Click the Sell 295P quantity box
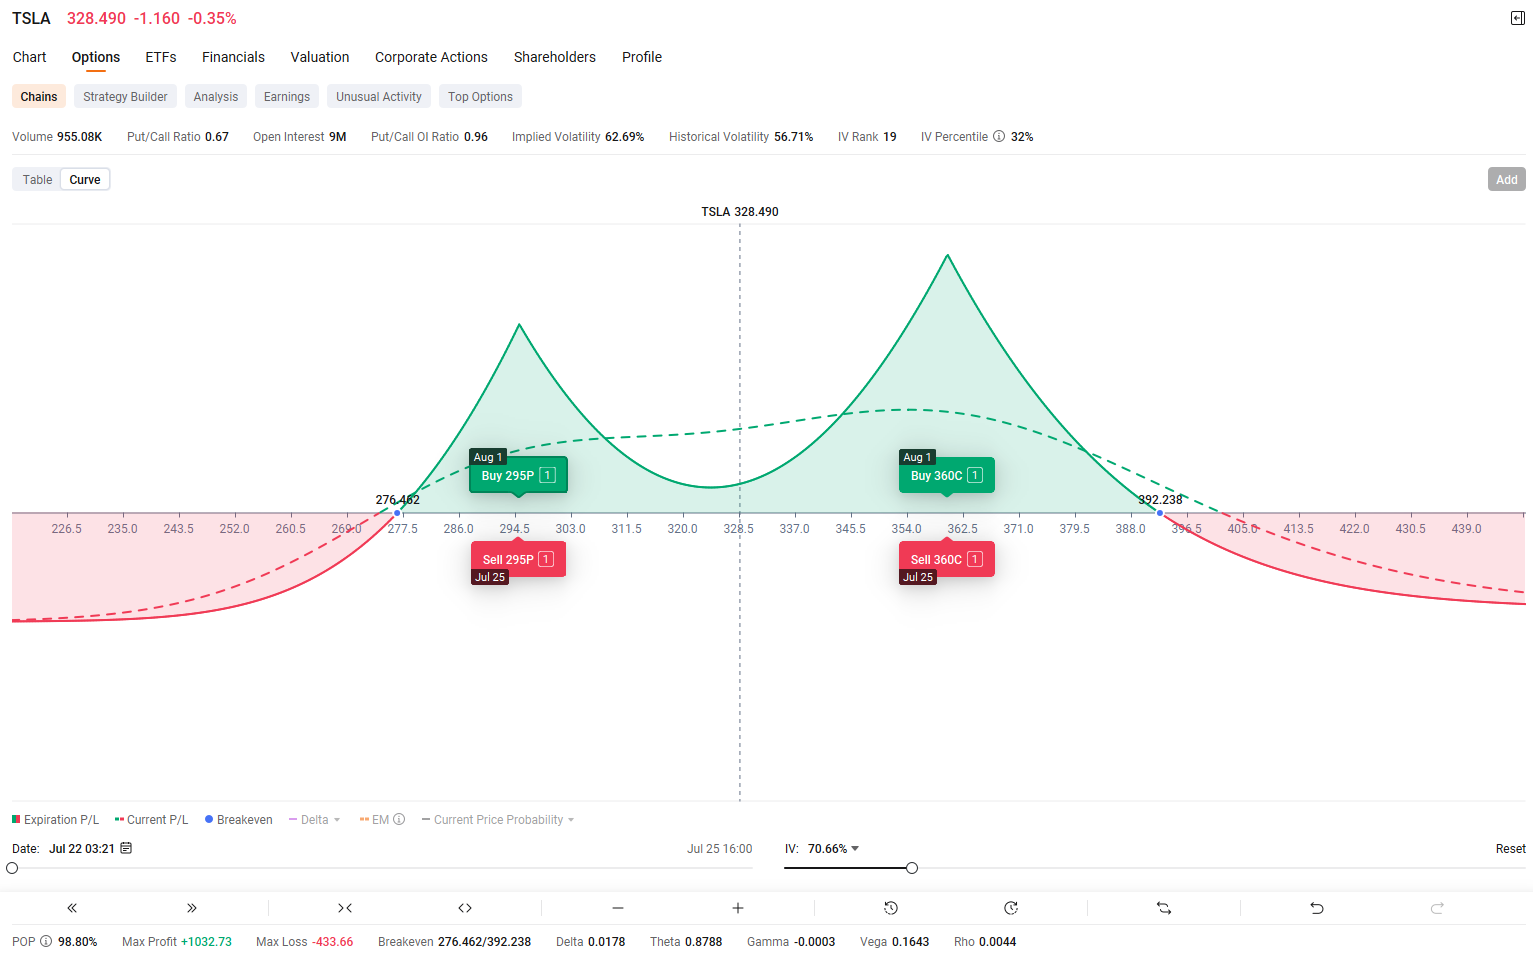Image resolution: width=1533 pixels, height=956 pixels. 546,560
